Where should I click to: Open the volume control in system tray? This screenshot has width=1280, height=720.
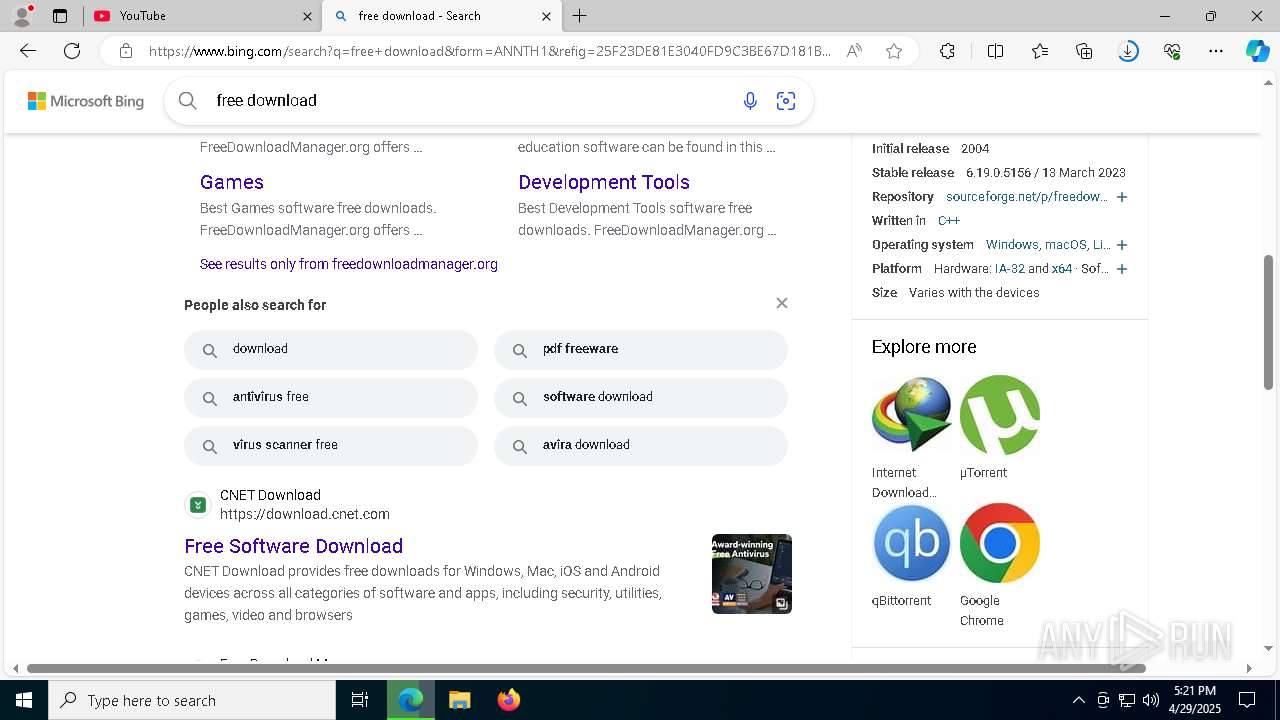(1150, 700)
